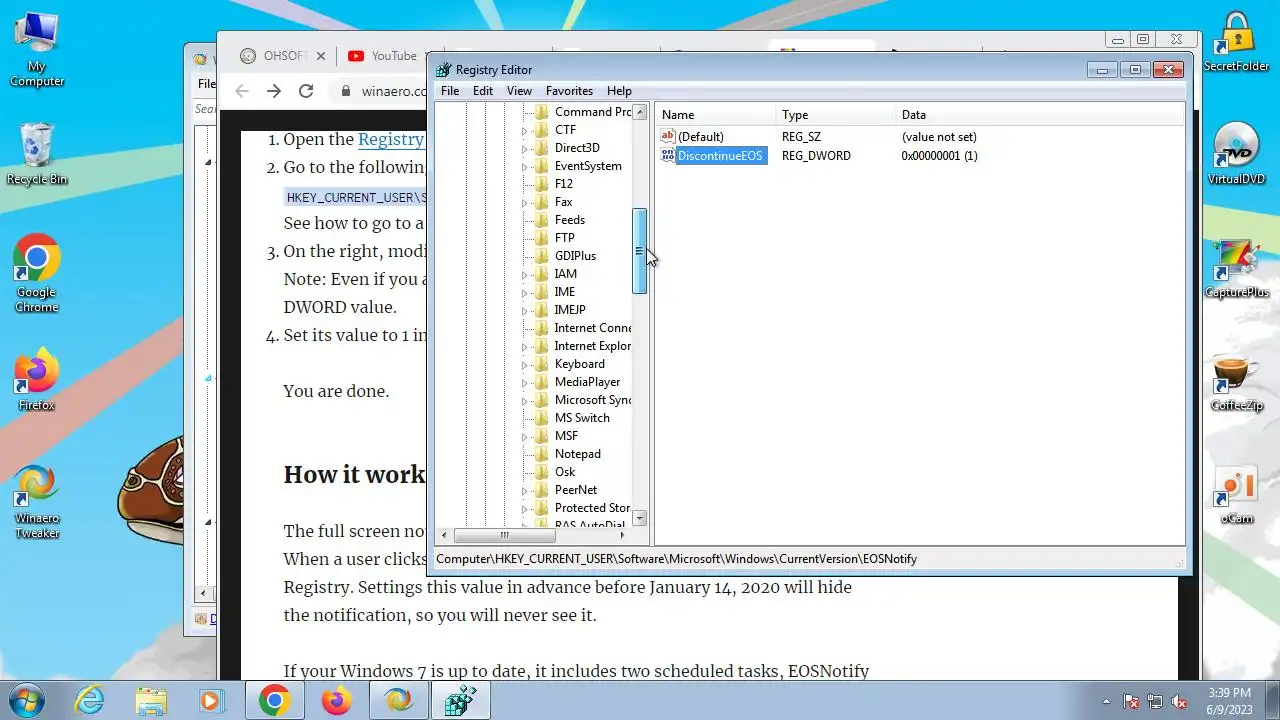Reload the winaero page in Chrome
The width and height of the screenshot is (1280, 720).
click(306, 91)
